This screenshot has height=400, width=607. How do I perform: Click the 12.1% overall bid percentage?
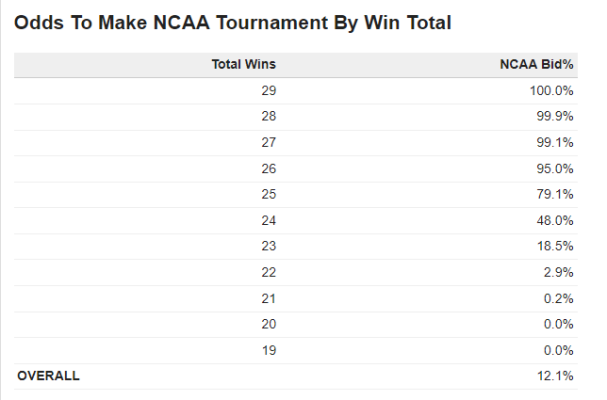click(x=555, y=376)
